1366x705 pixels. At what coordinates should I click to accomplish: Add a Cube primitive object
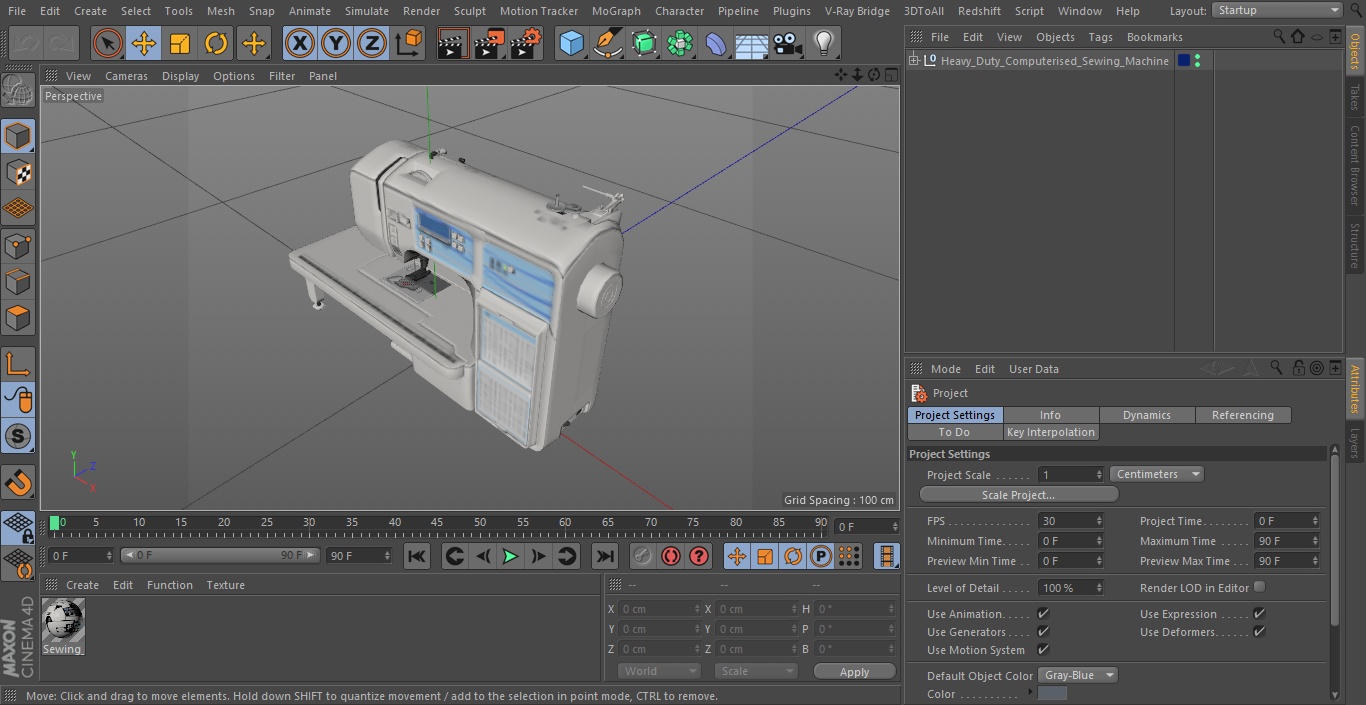click(x=571, y=43)
